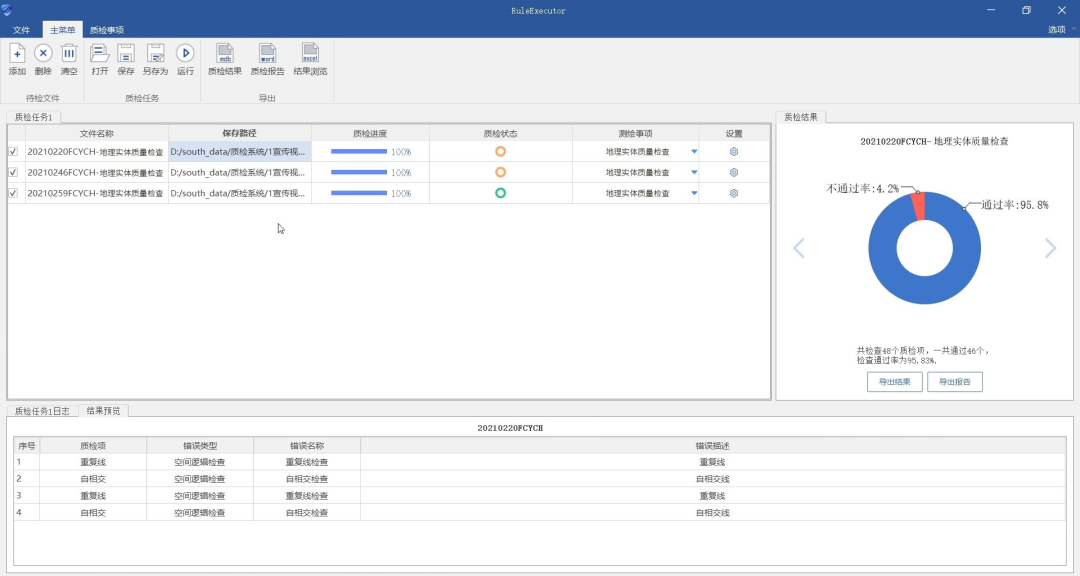This screenshot has width=1080, height=576.
Task: Open a task with 打开 icon
Action: click(100, 54)
